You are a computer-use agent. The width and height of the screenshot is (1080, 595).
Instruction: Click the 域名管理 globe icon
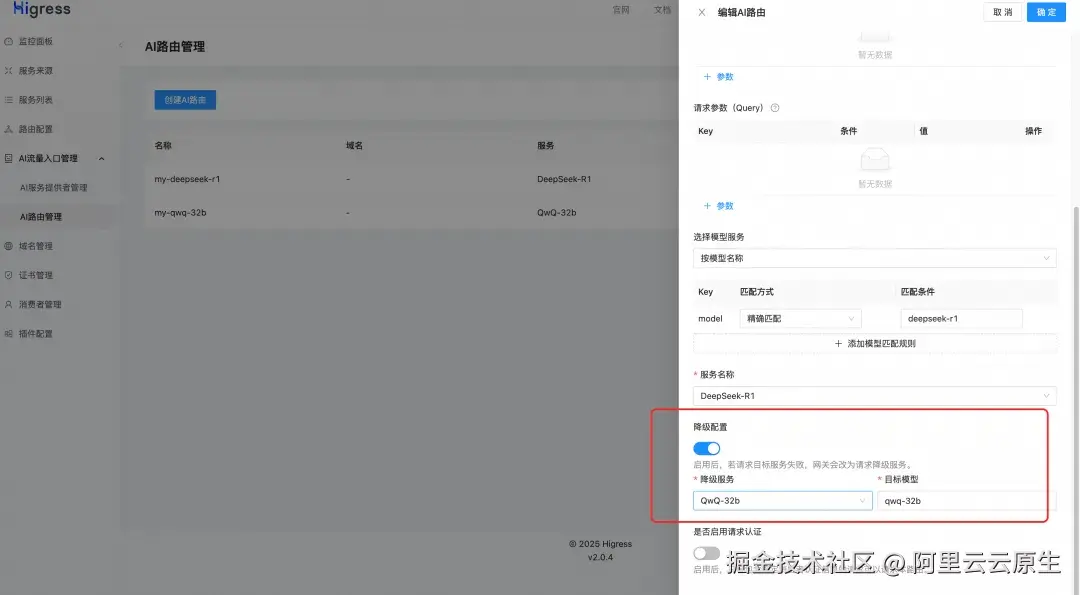[x=9, y=246]
